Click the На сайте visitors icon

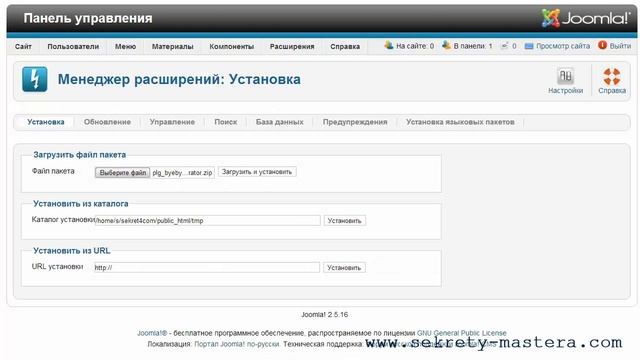tap(389, 46)
